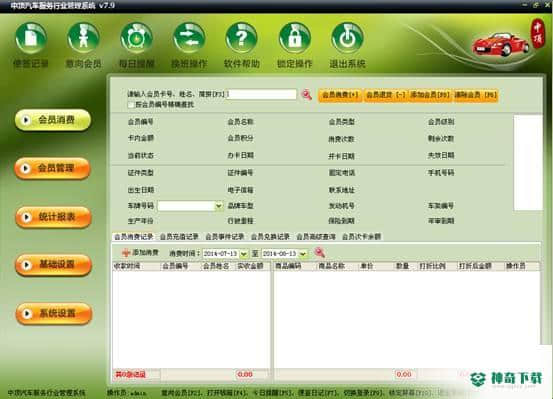Click the 数量 column header
Image resolution: width=553 pixels, height=399 pixels.
click(x=406, y=266)
